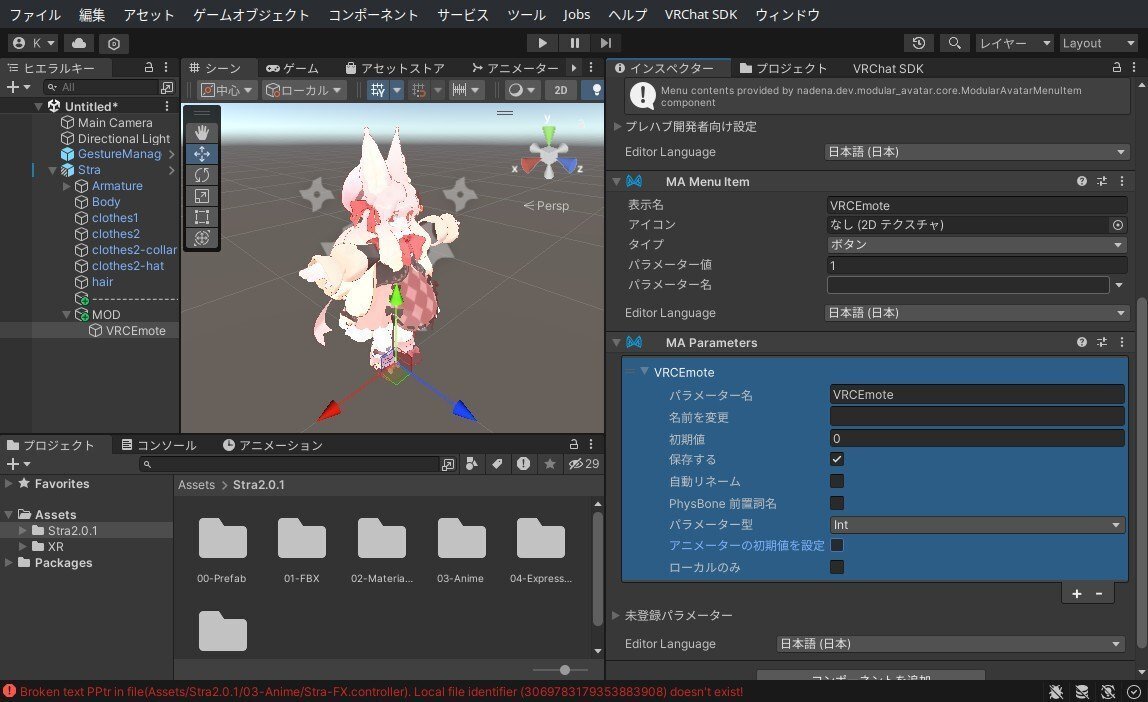Open Undo History icon
Viewport: 1148px width, 702px height.
[x=918, y=43]
